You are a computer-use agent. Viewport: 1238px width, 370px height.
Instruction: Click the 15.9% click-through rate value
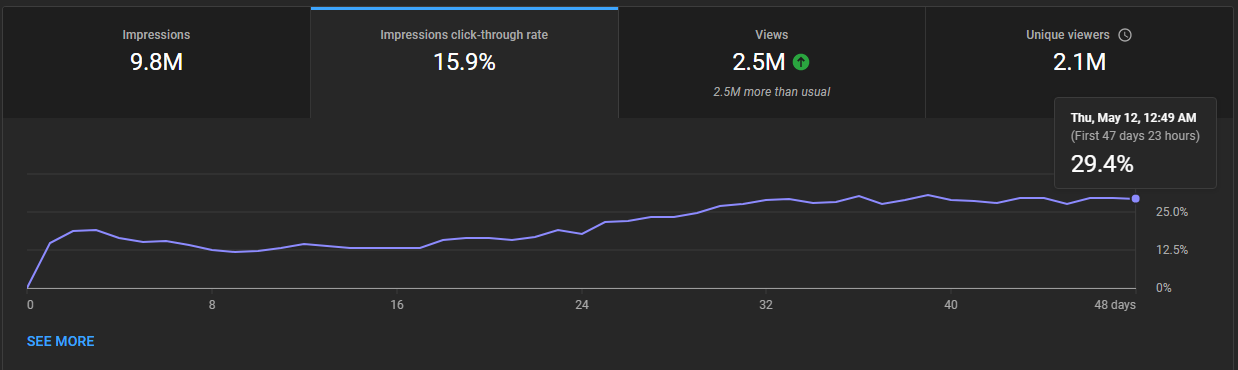coord(464,62)
